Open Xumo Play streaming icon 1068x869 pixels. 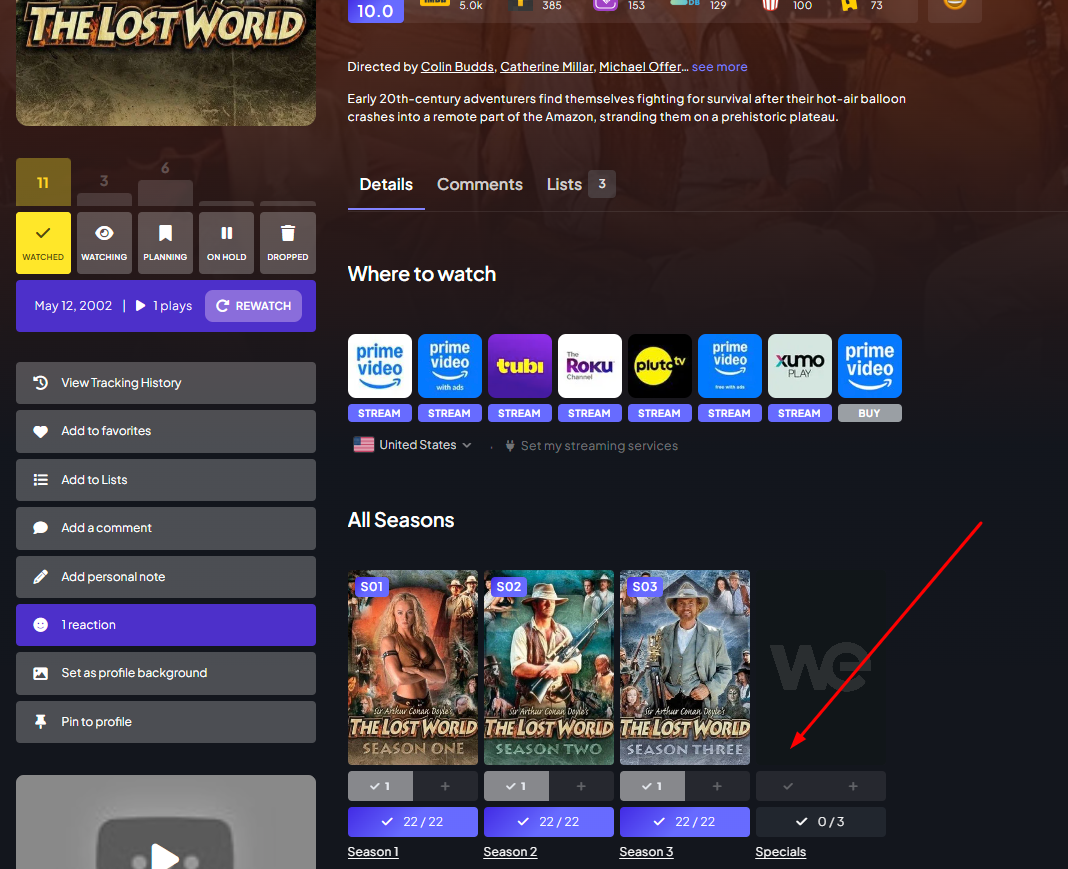click(800, 366)
